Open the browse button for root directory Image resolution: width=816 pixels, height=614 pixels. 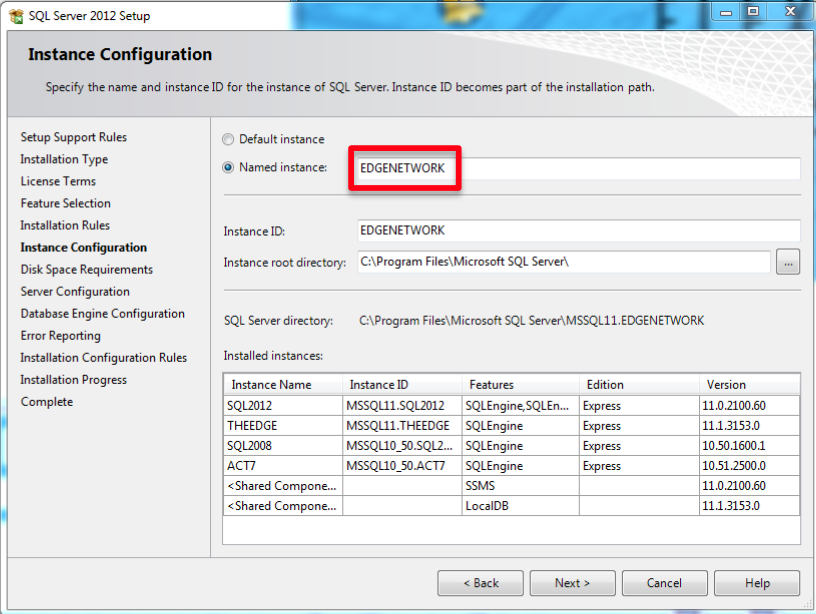(788, 262)
